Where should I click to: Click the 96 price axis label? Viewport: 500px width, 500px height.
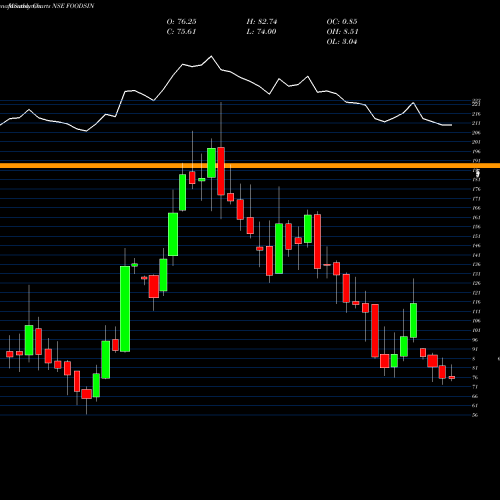coord(475,340)
